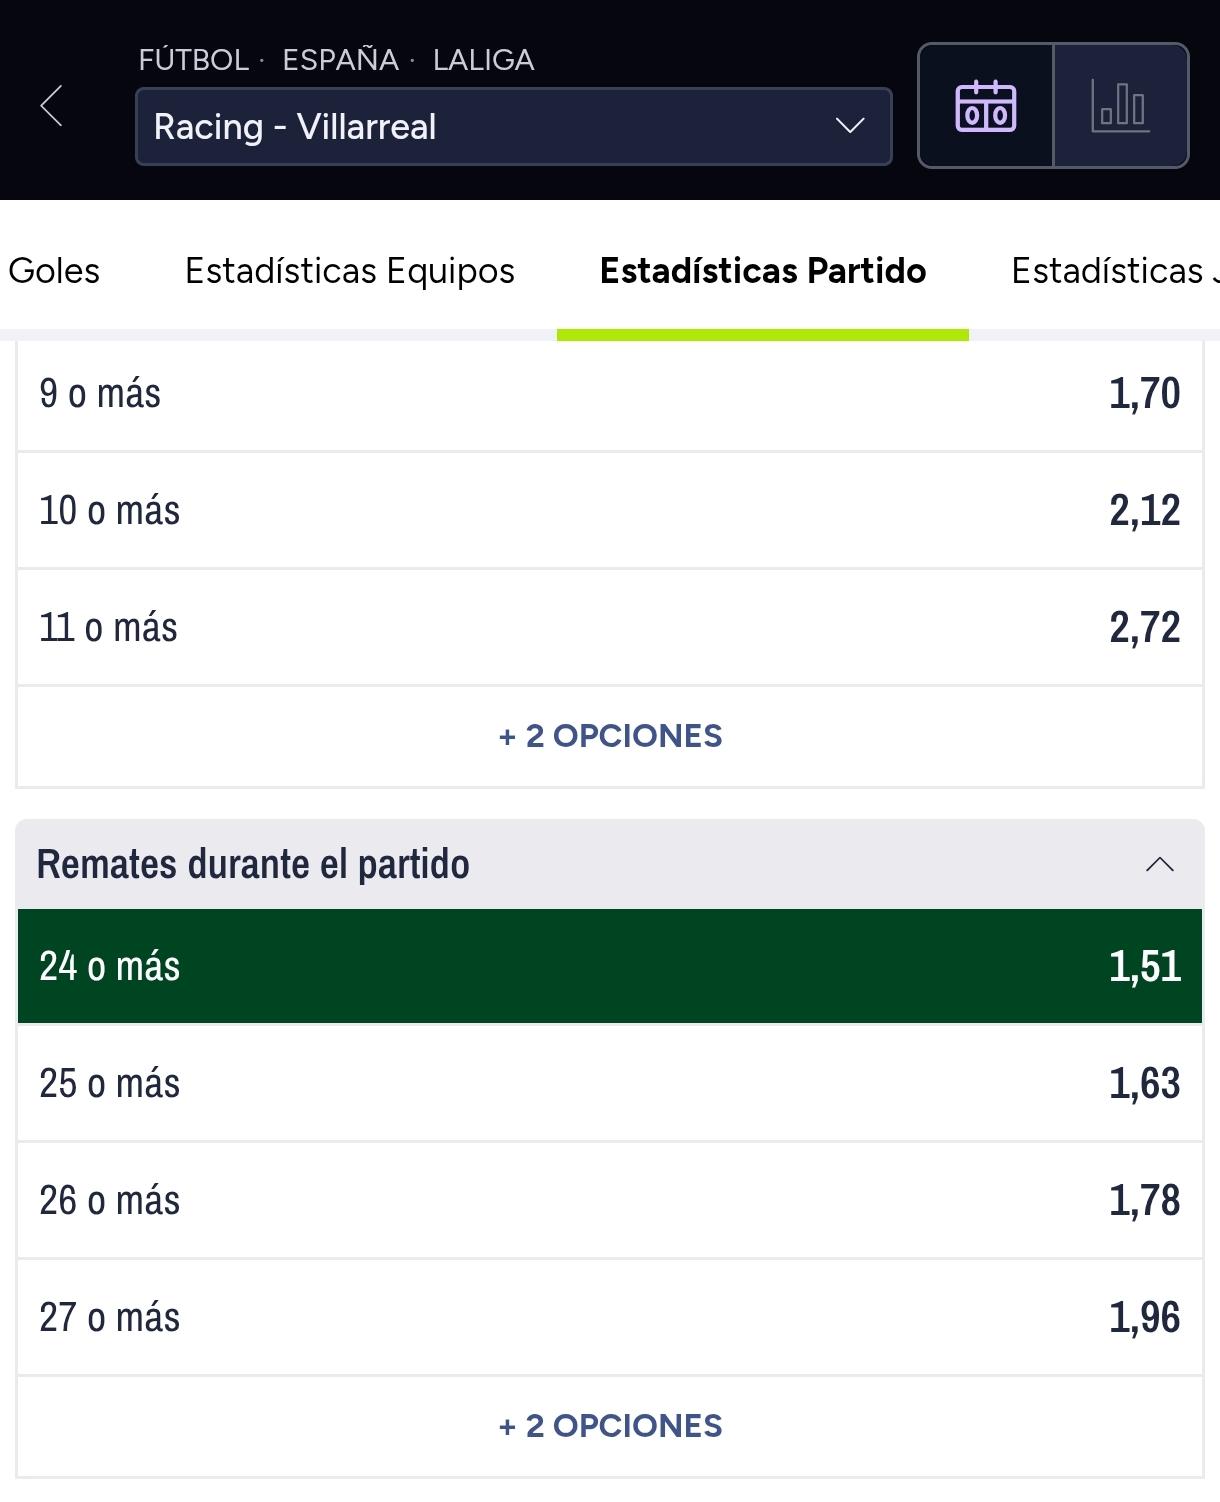Screen dimensions: 1220x1502
Task: Choose the 11 o más odds 2,72
Action: 610,627
